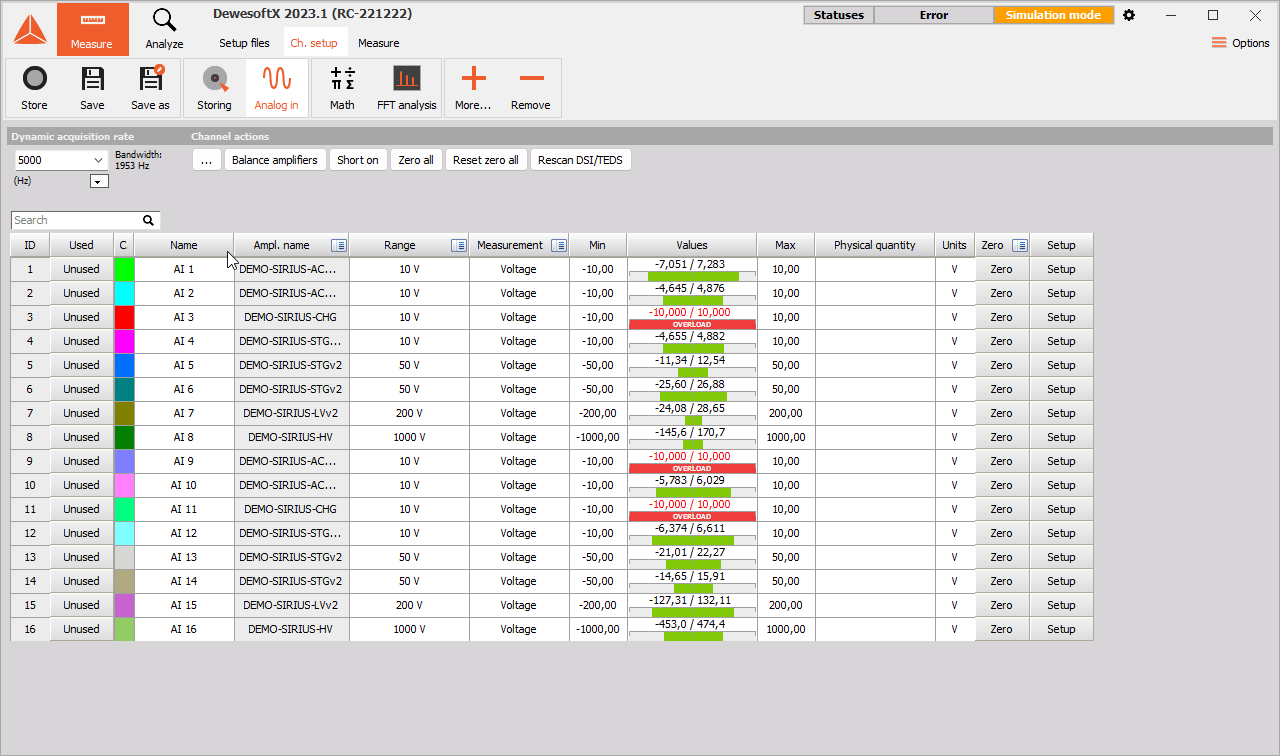
Task: Click Setup button for AI 6
Action: 1061,389
